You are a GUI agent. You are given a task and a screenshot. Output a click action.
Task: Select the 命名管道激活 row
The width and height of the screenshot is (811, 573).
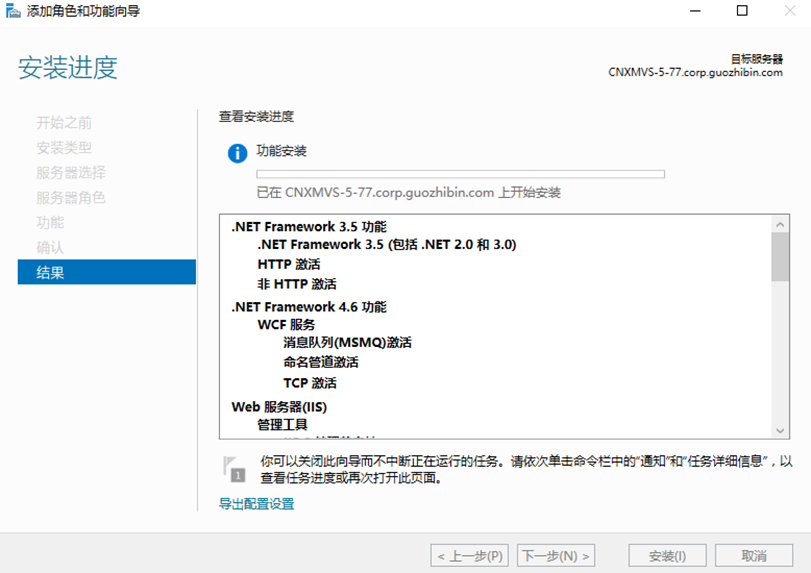[x=321, y=362]
